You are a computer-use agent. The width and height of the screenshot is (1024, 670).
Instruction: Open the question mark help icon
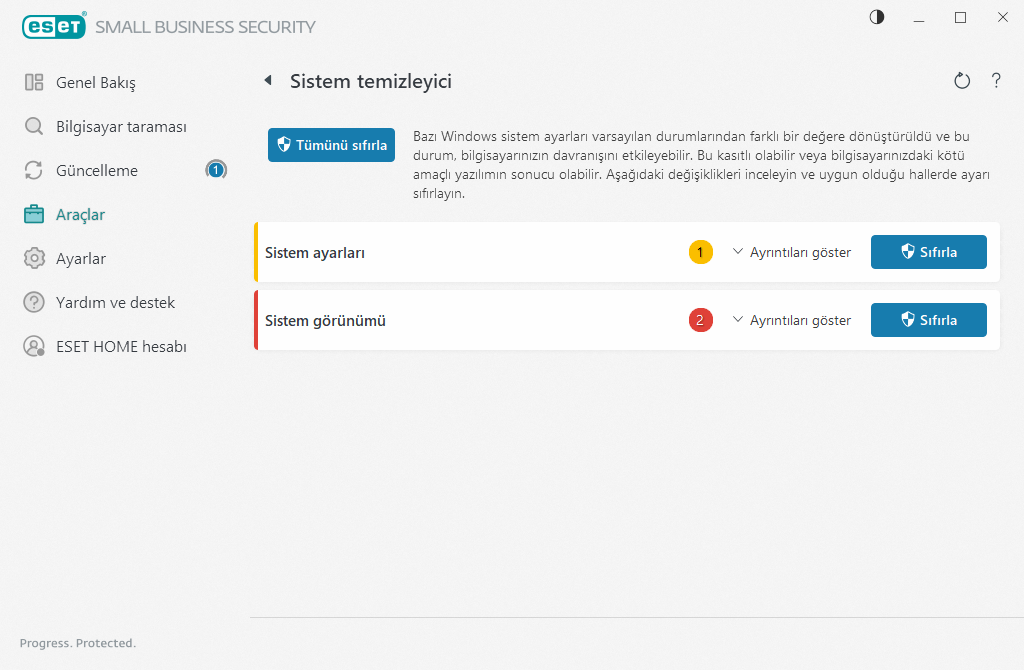pyautogui.click(x=996, y=81)
